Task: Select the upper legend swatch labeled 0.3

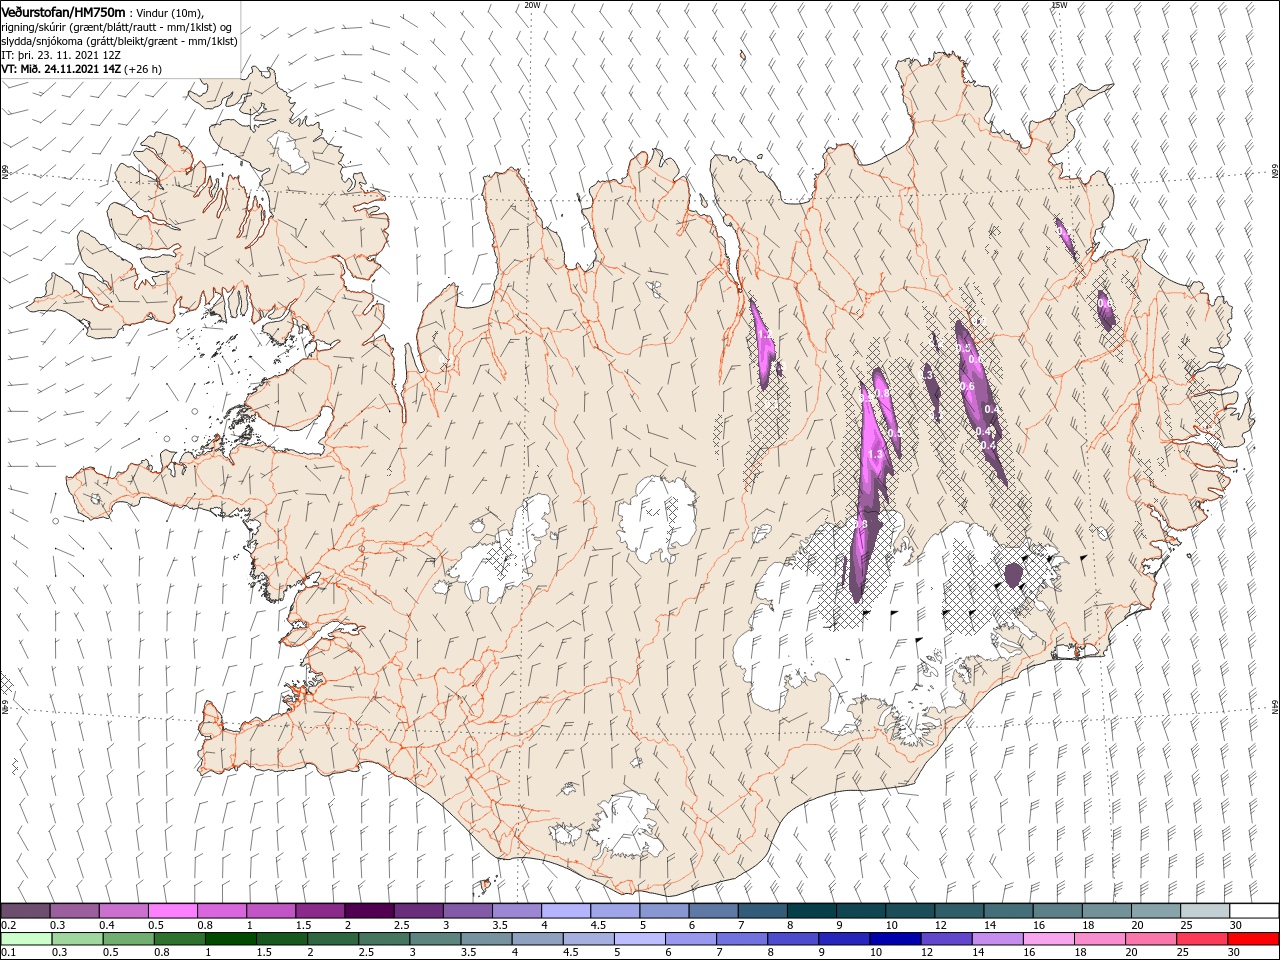Action: click(x=74, y=910)
